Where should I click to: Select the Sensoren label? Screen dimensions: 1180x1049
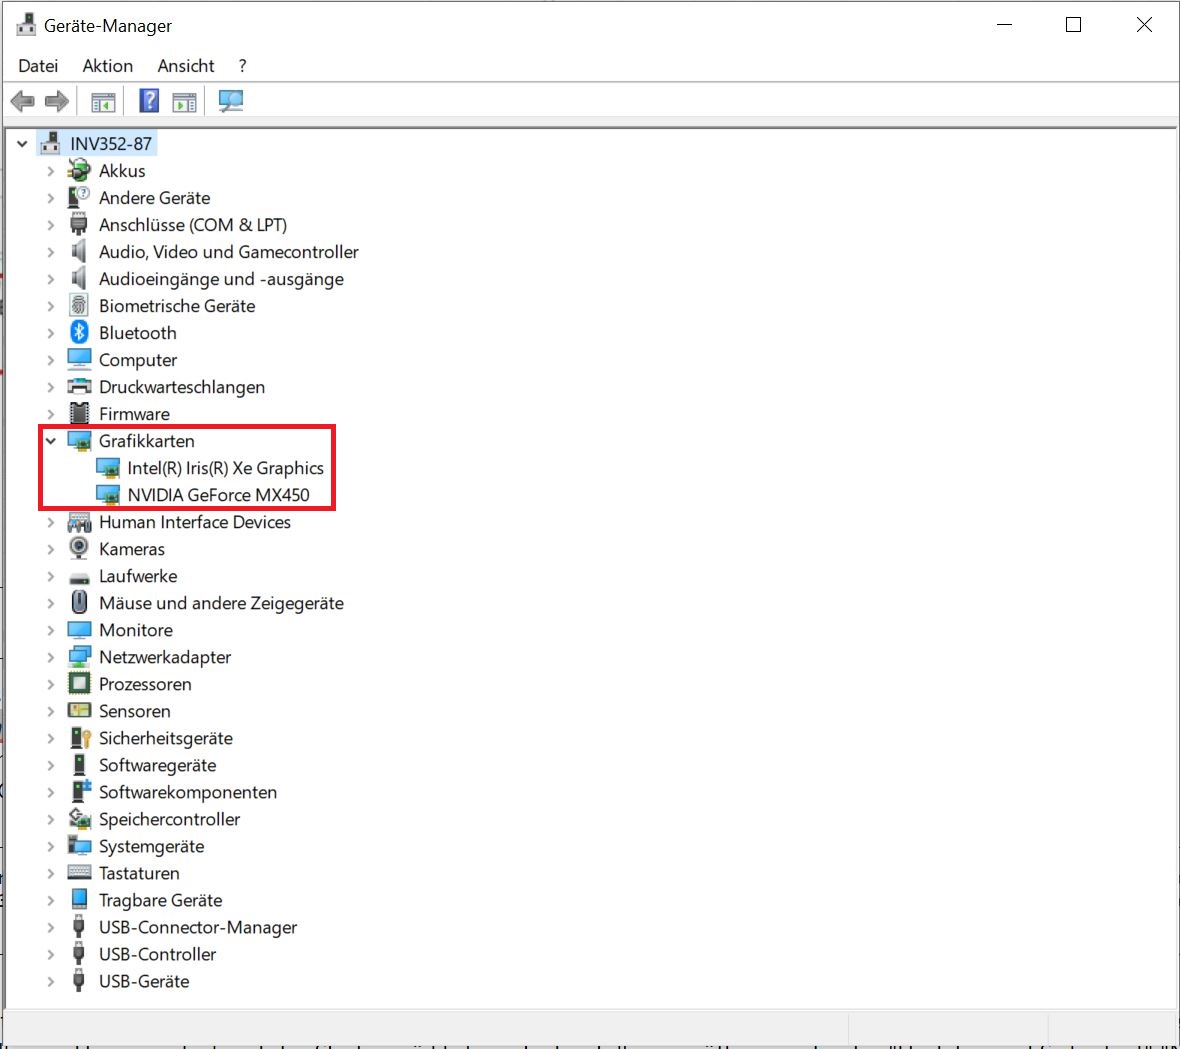(135, 711)
